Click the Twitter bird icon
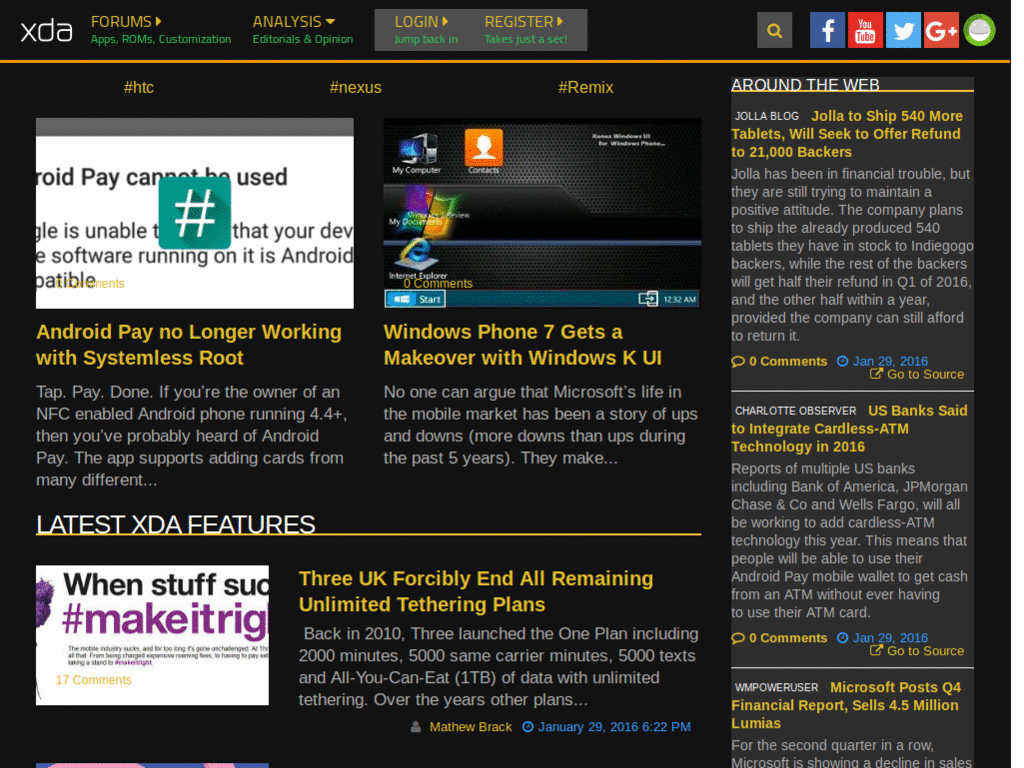 coord(903,30)
